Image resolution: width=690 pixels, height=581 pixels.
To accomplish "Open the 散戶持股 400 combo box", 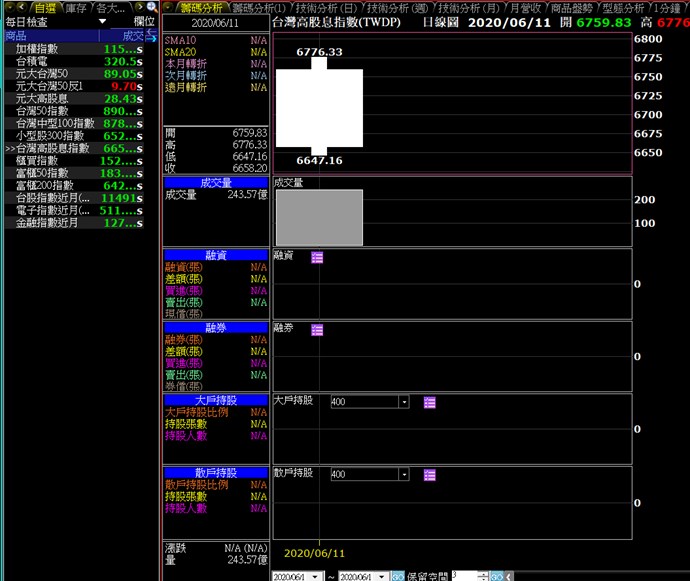I will coord(404,474).
